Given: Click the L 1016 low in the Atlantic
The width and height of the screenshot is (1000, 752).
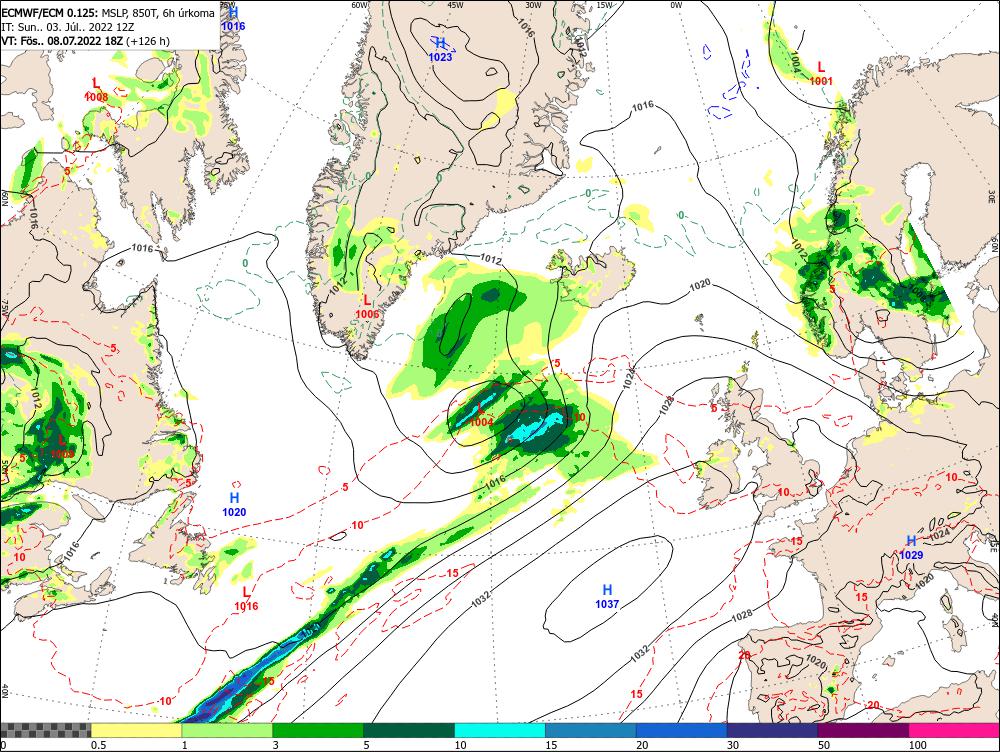Looking at the screenshot, I should tap(246, 599).
